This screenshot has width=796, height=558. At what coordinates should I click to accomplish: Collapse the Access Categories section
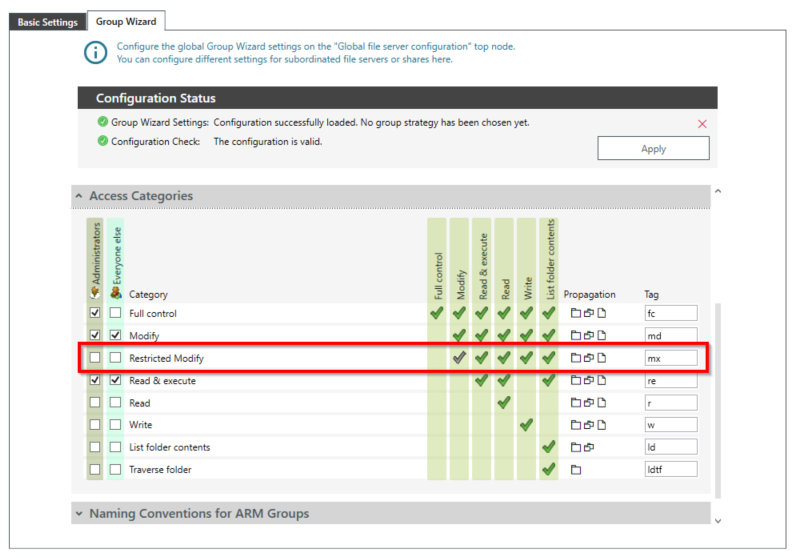pos(80,197)
